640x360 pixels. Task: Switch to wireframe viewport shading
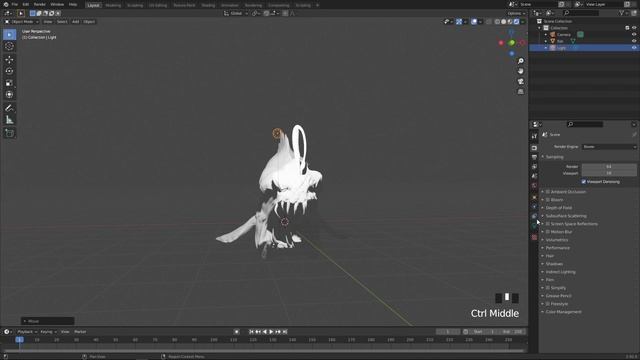point(497,22)
